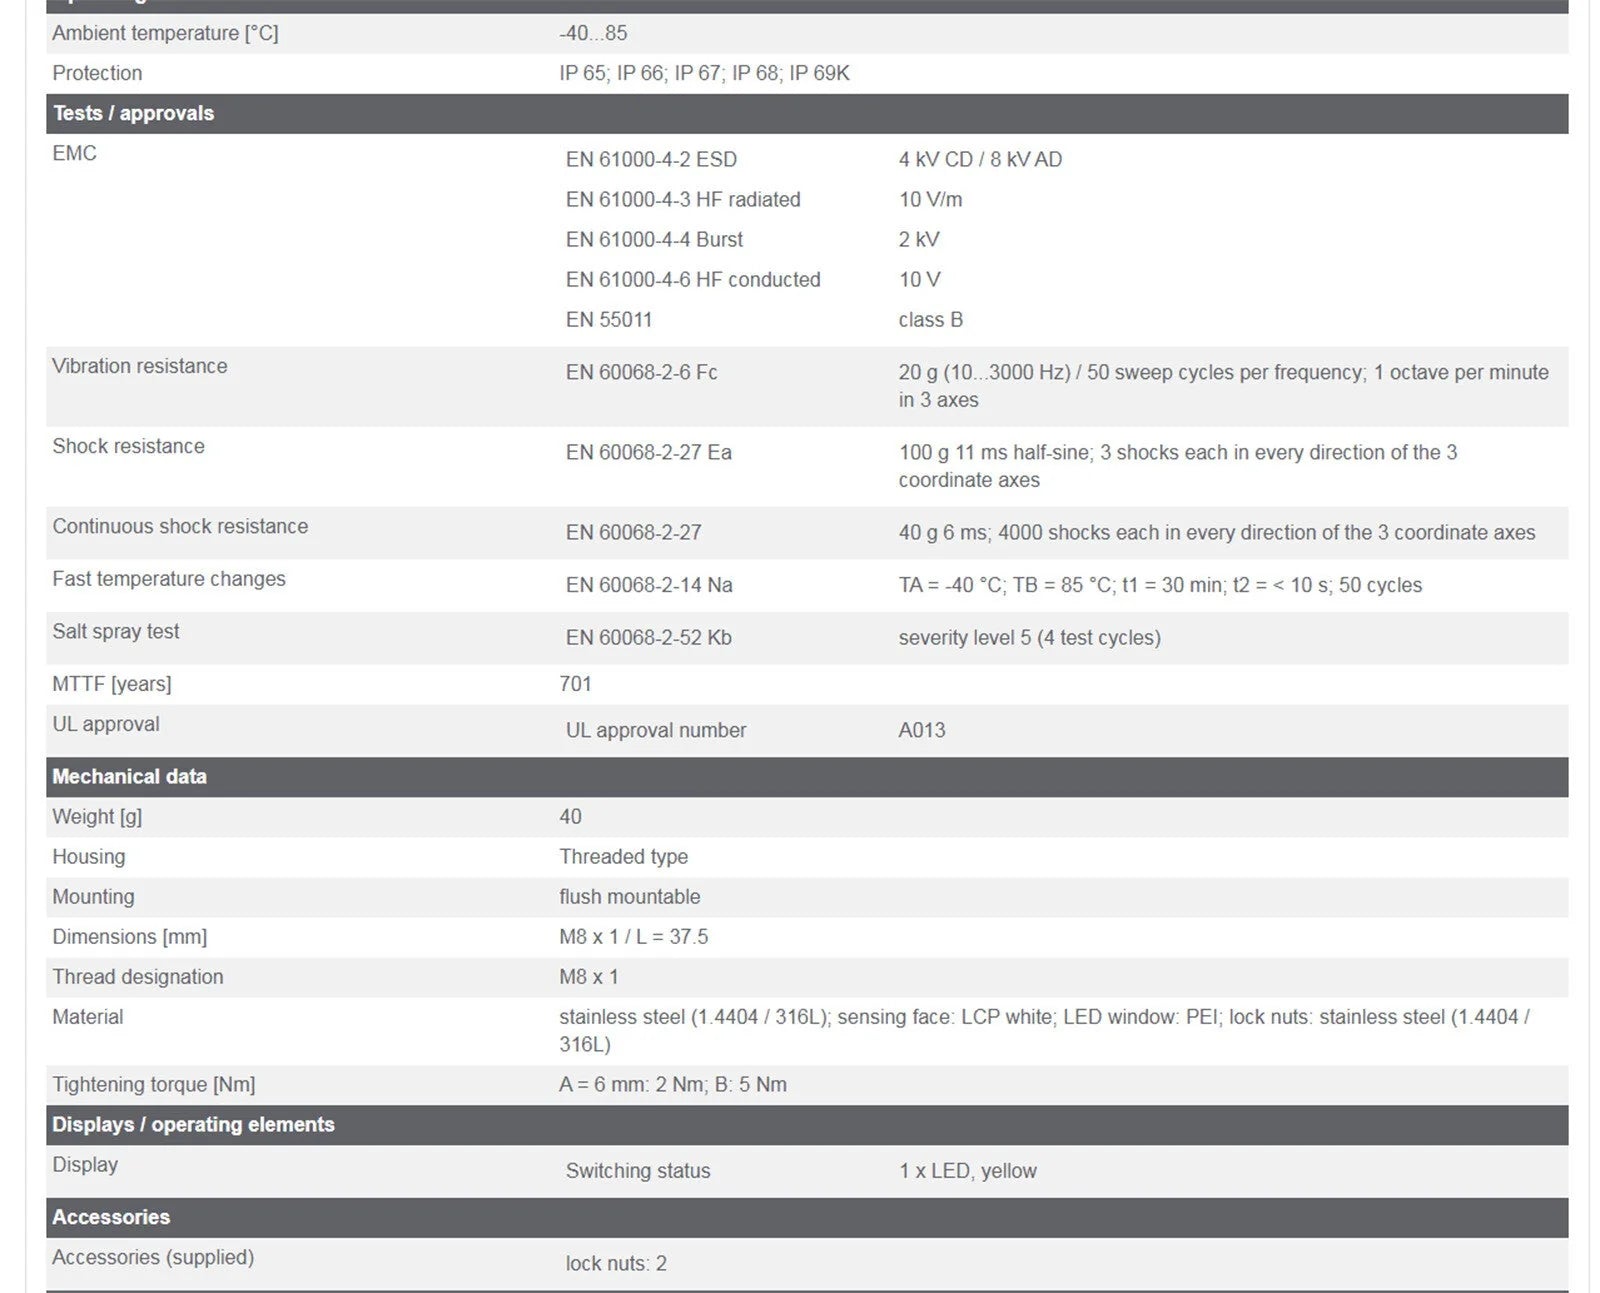1600x1293 pixels.
Task: Click the Accessories section header
Action: click(807, 1217)
